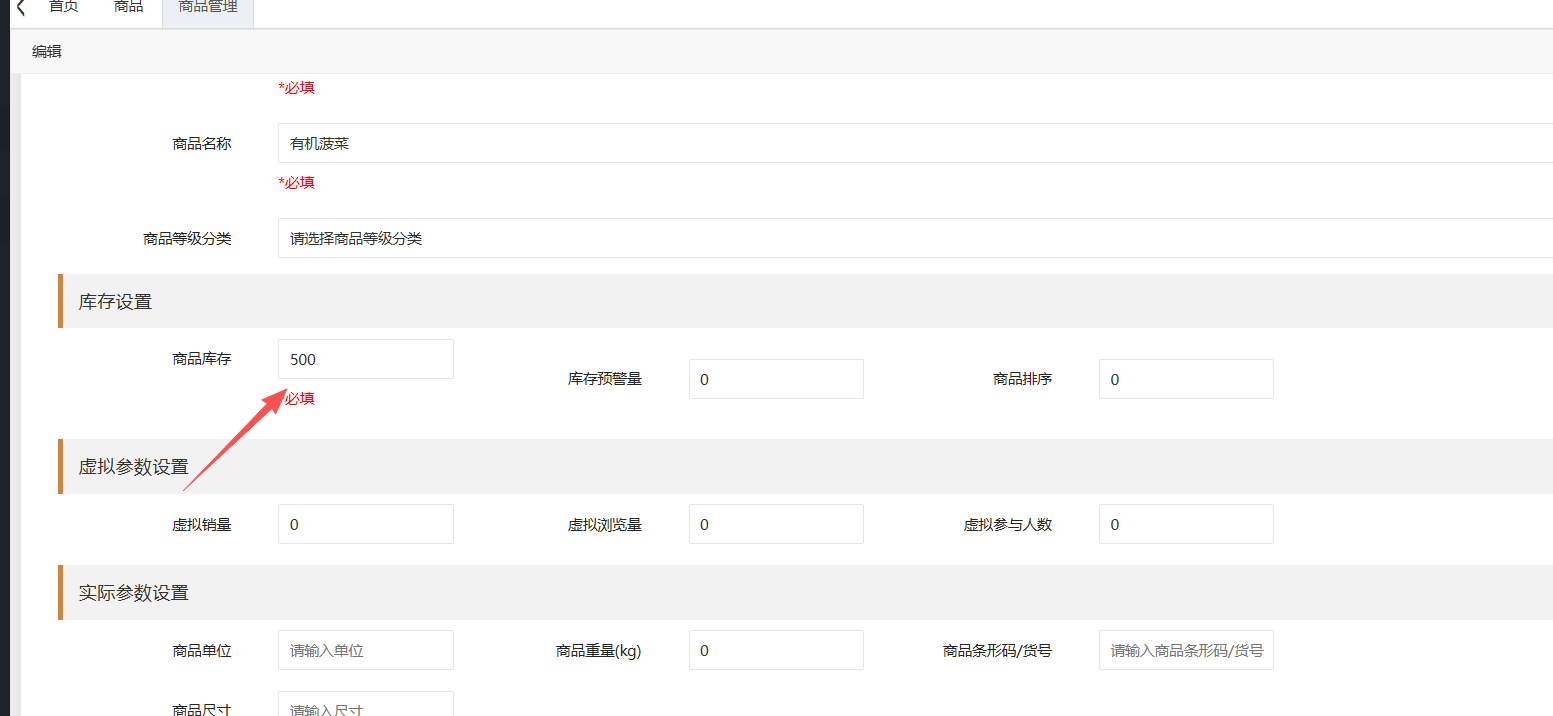This screenshot has width=1553, height=716.
Task: Click the back chevron arrow before 首页
Action: click(x=20, y=8)
